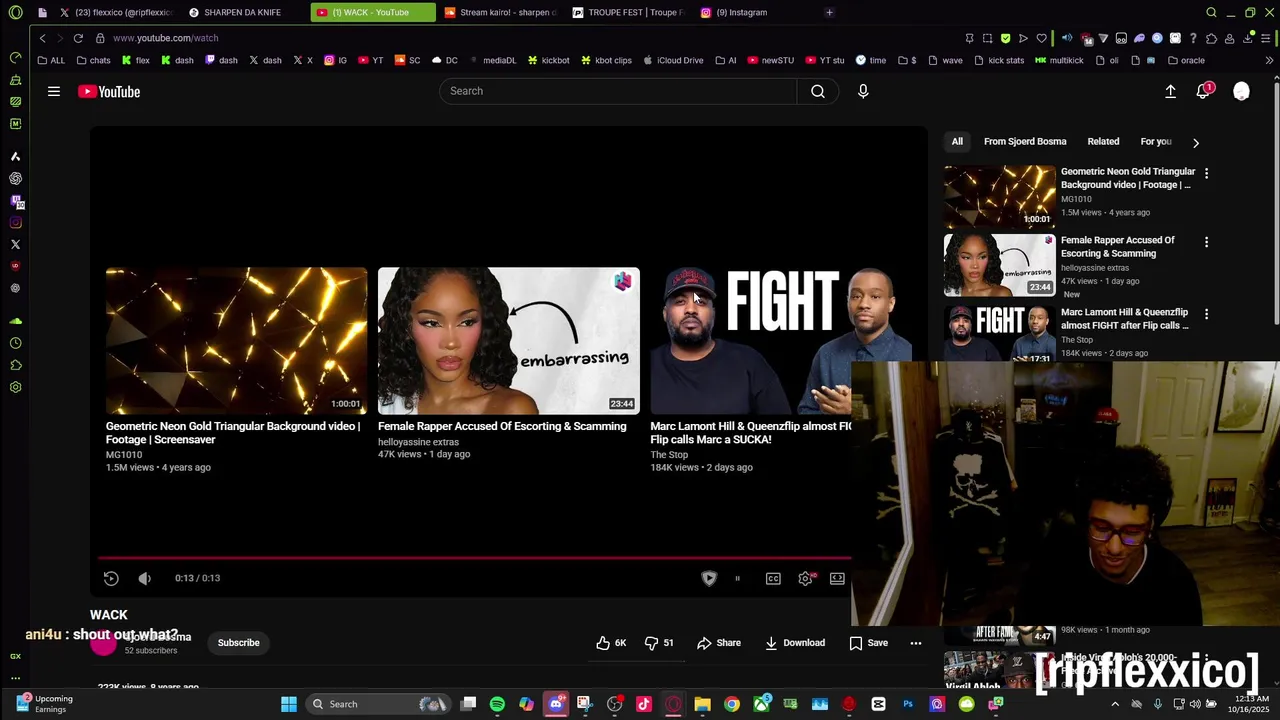
Task: Start voice search with the microphone icon
Action: [863, 91]
